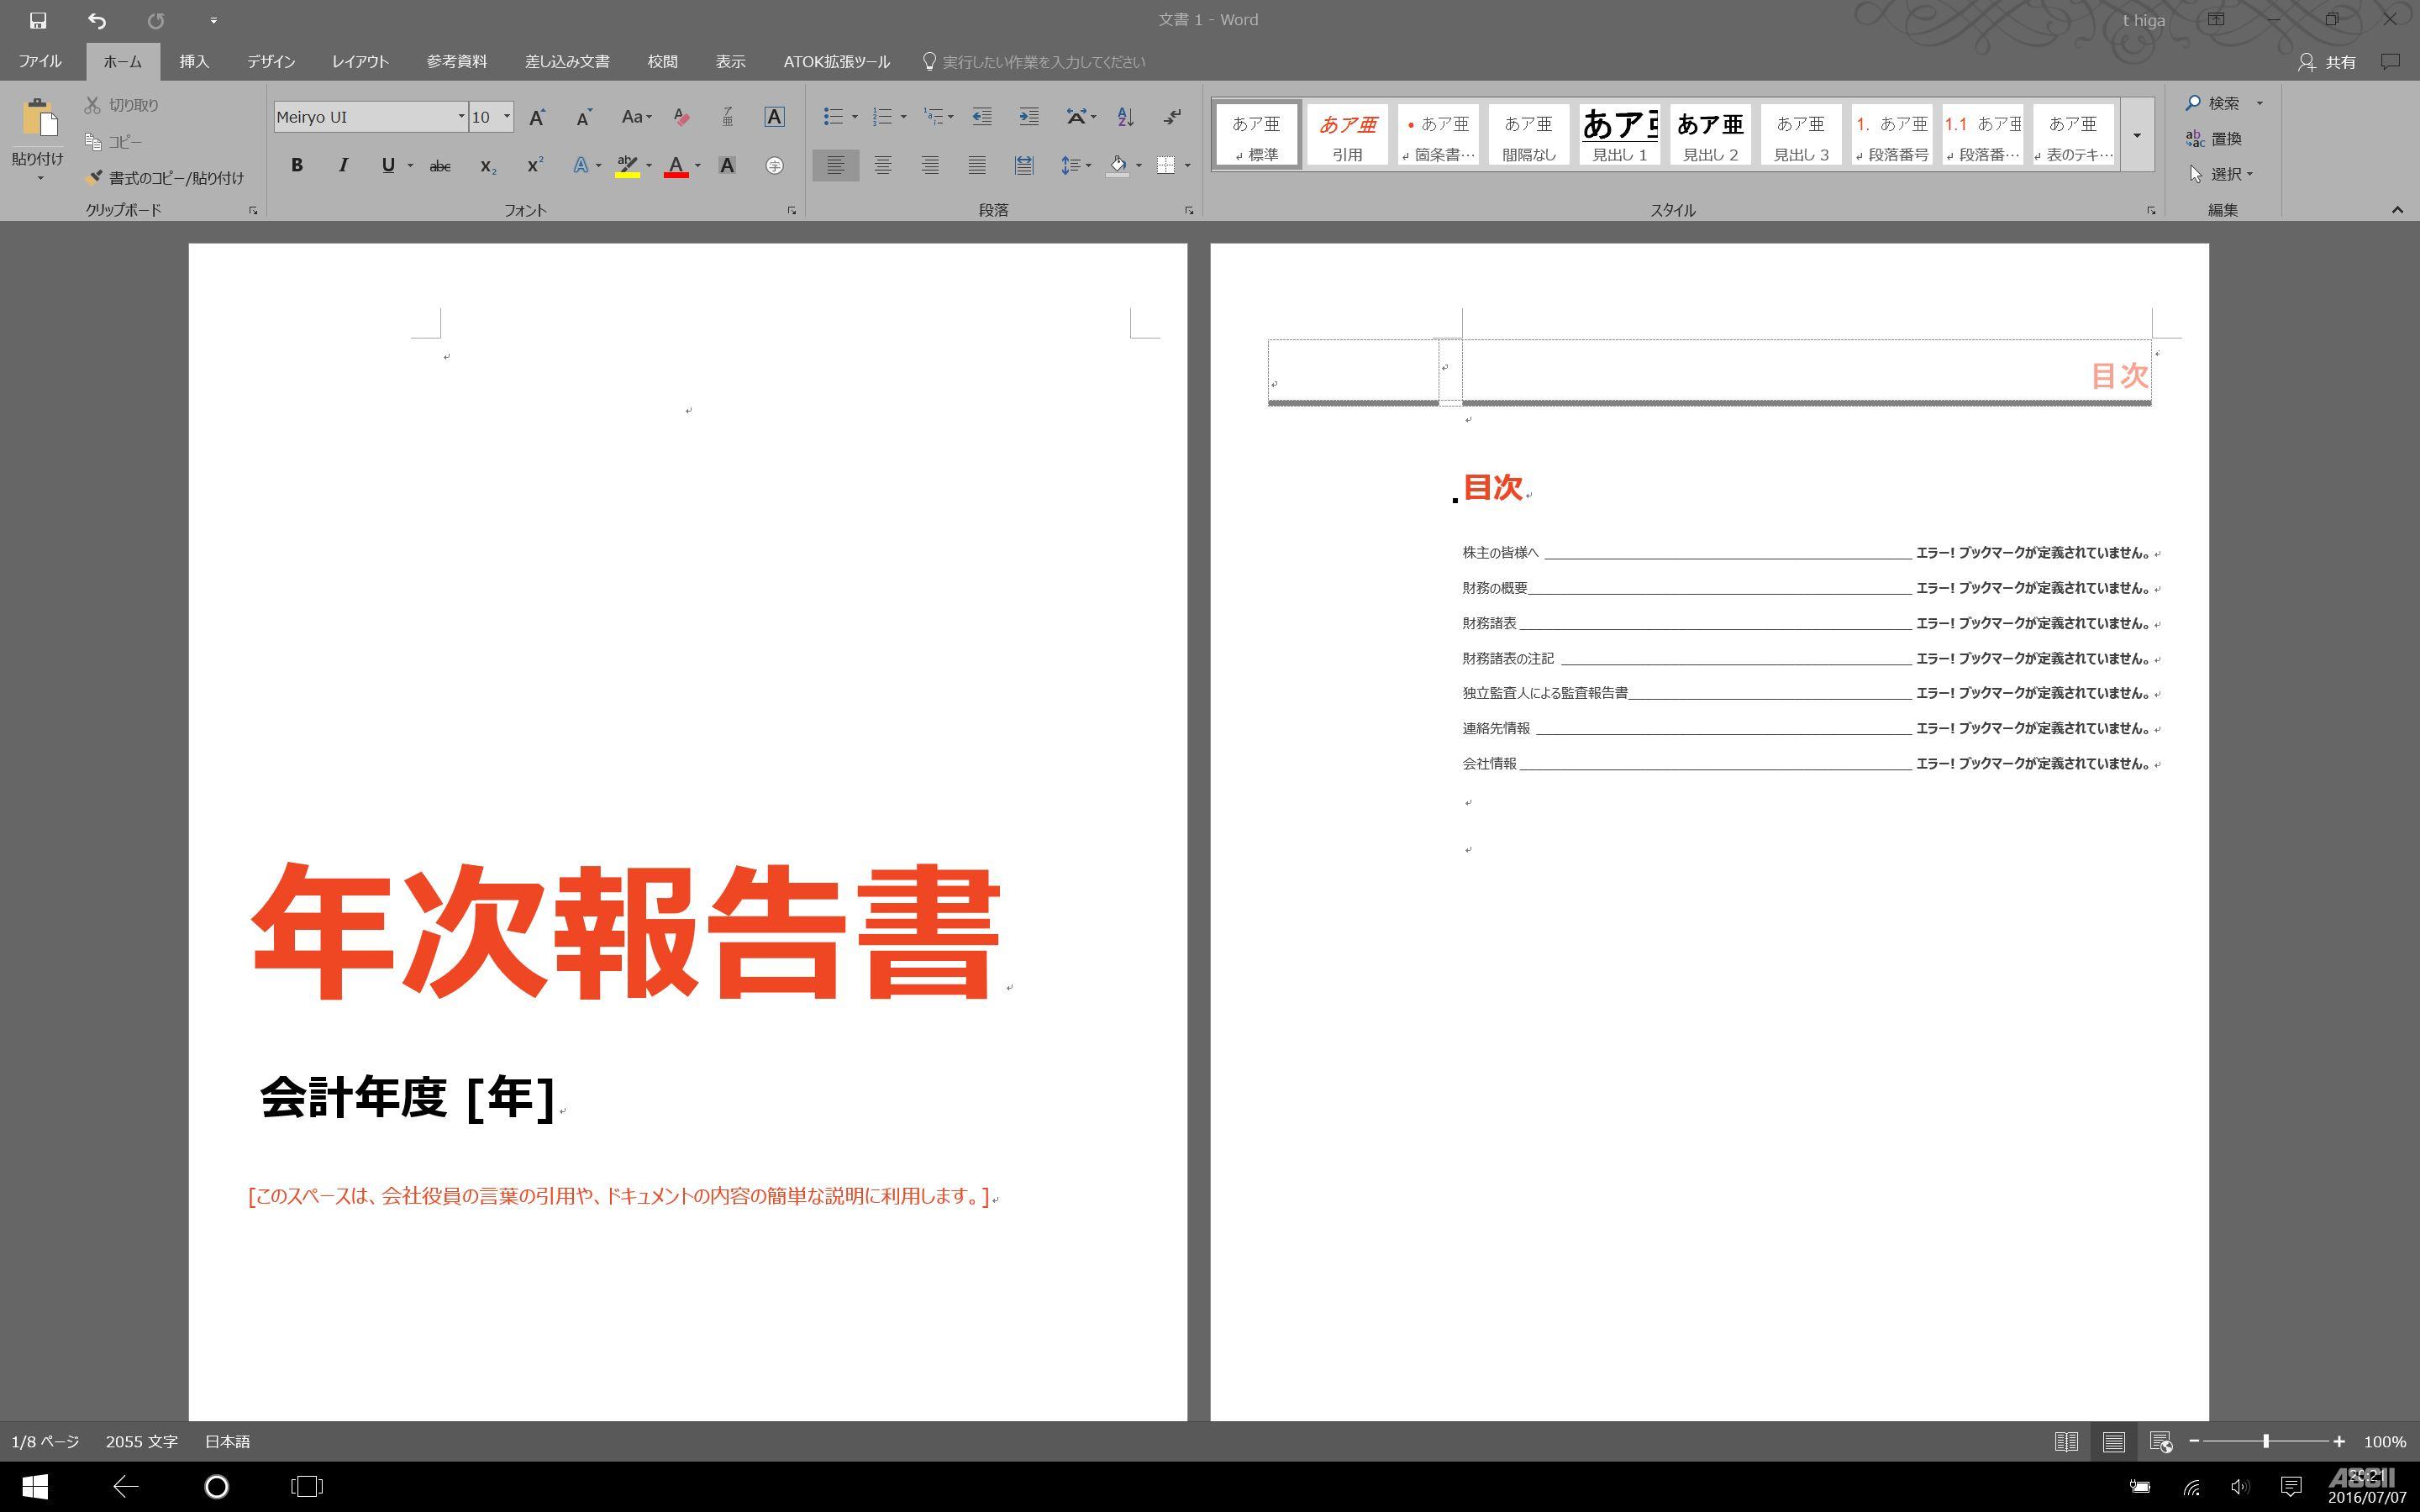Show or hide paragraph marks

pyautogui.click(x=1172, y=117)
